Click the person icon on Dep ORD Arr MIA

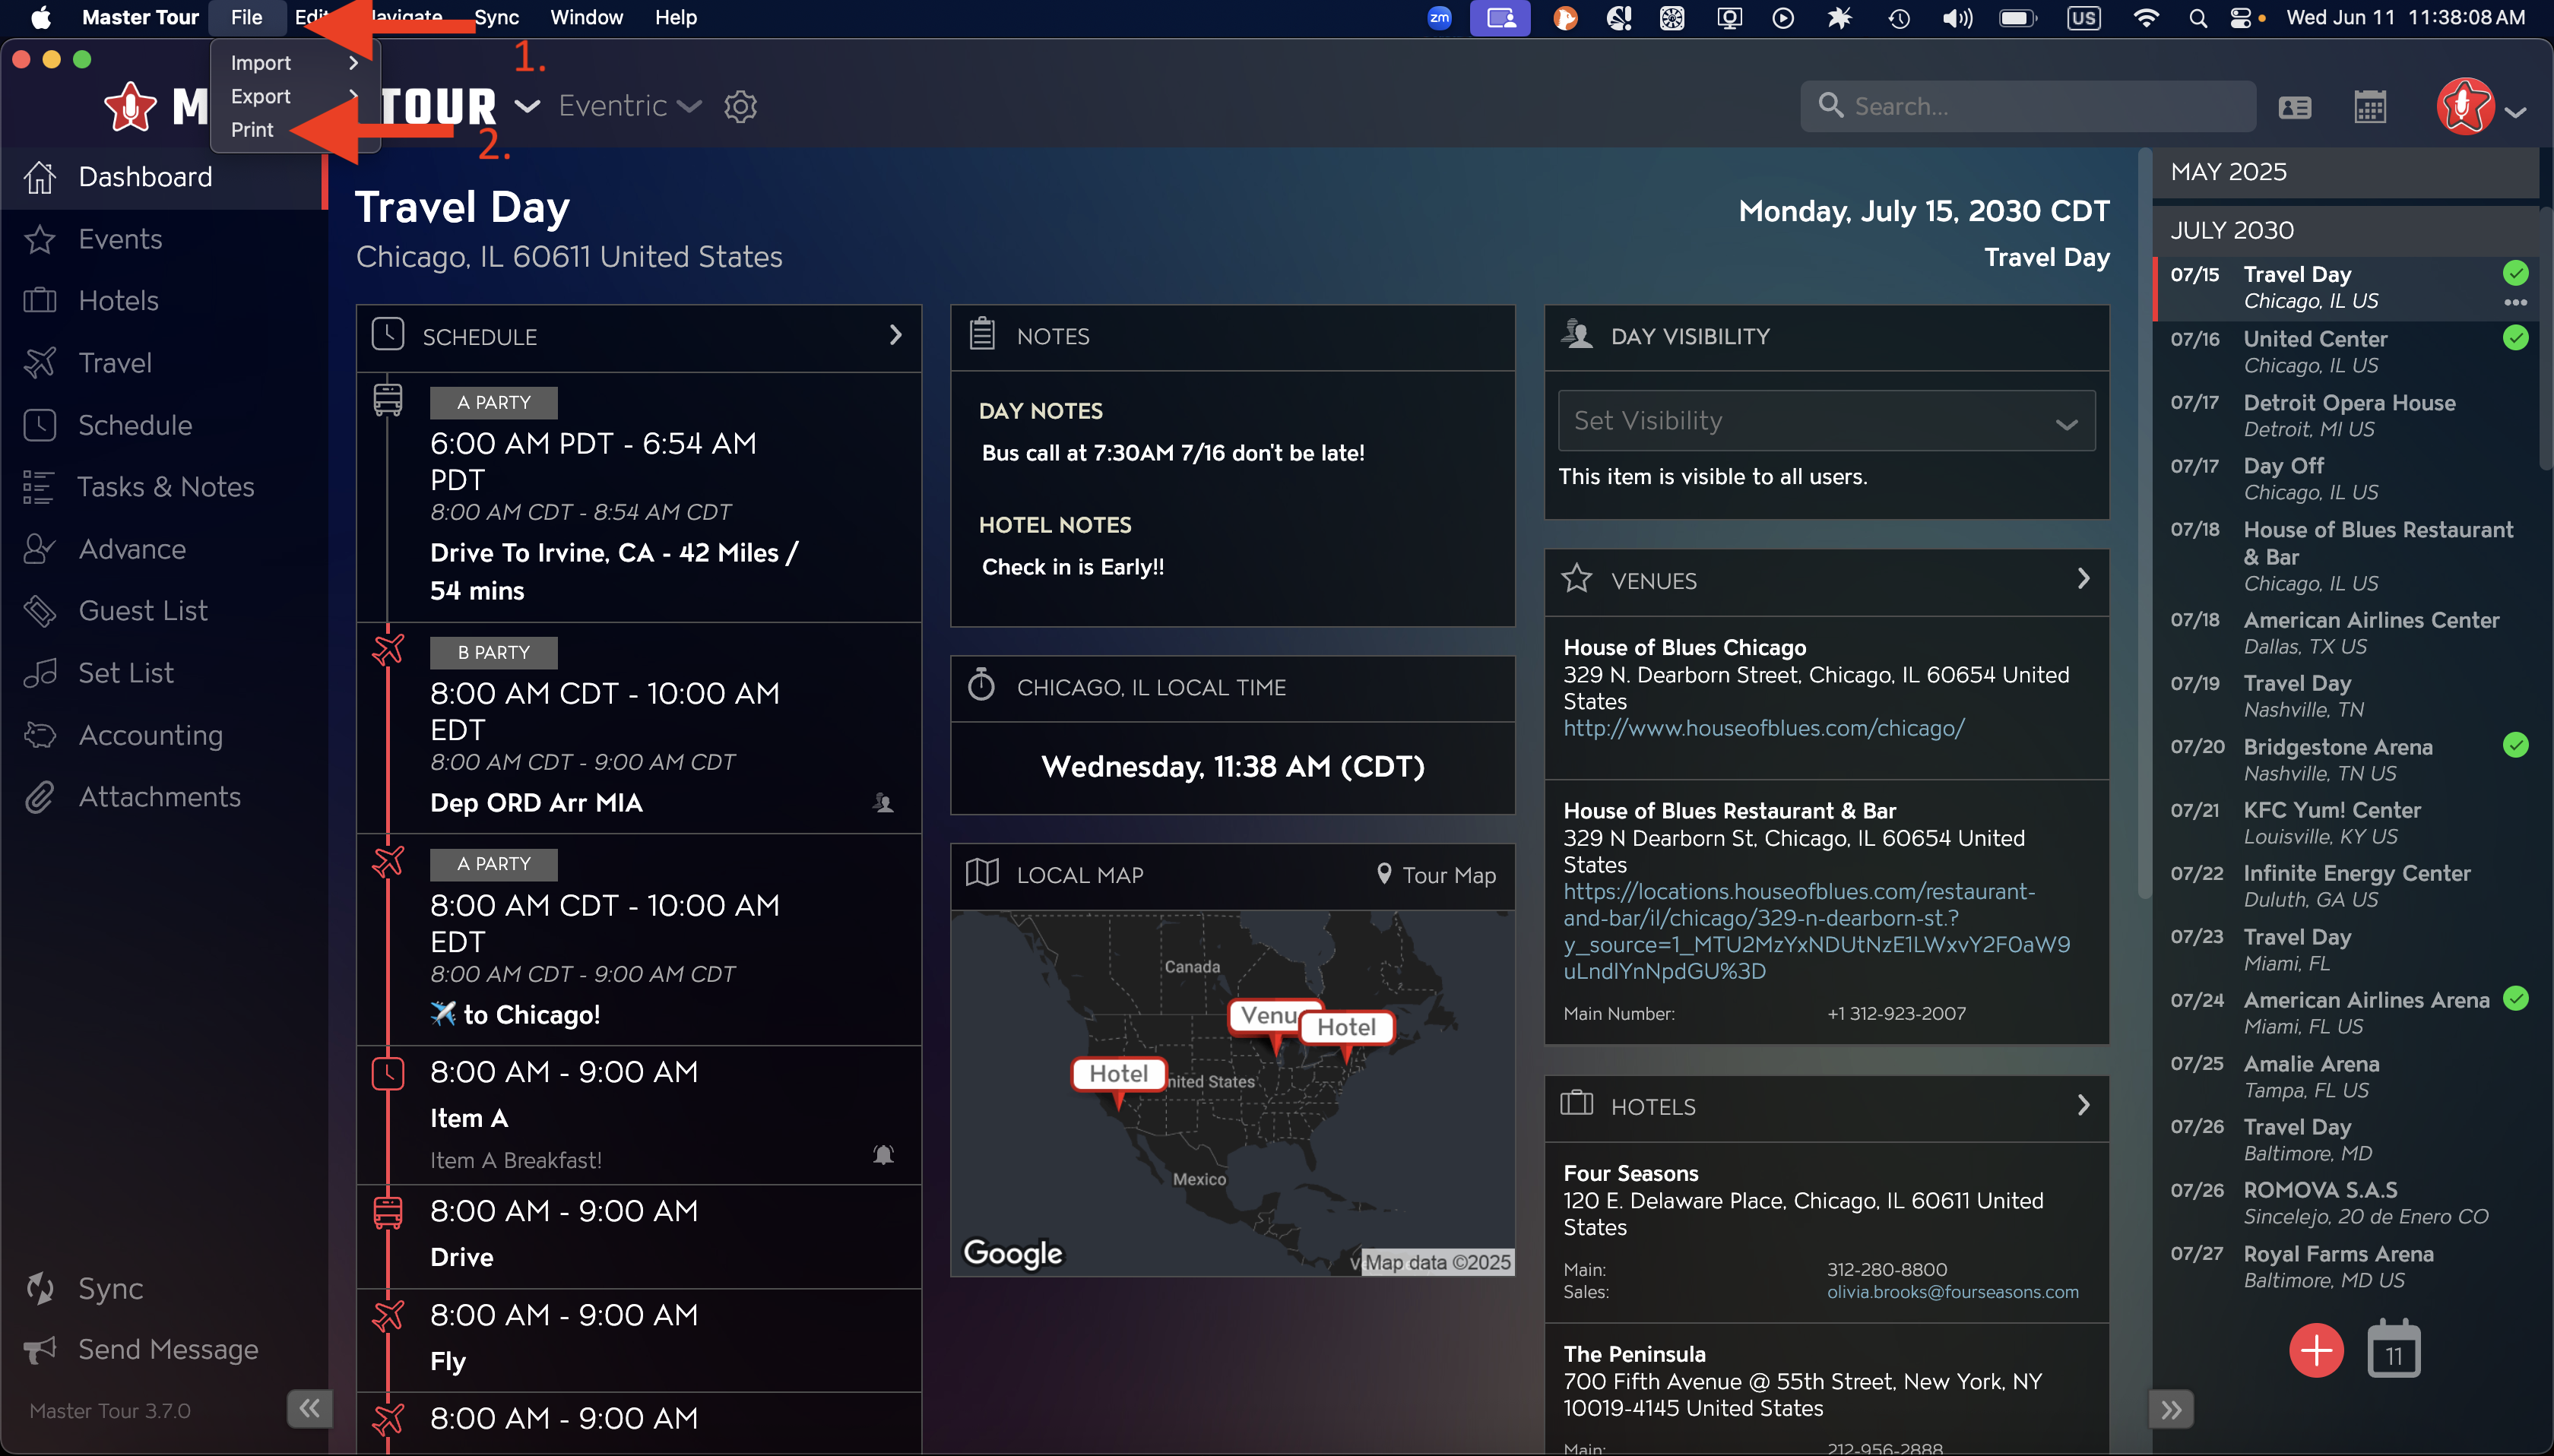point(883,803)
